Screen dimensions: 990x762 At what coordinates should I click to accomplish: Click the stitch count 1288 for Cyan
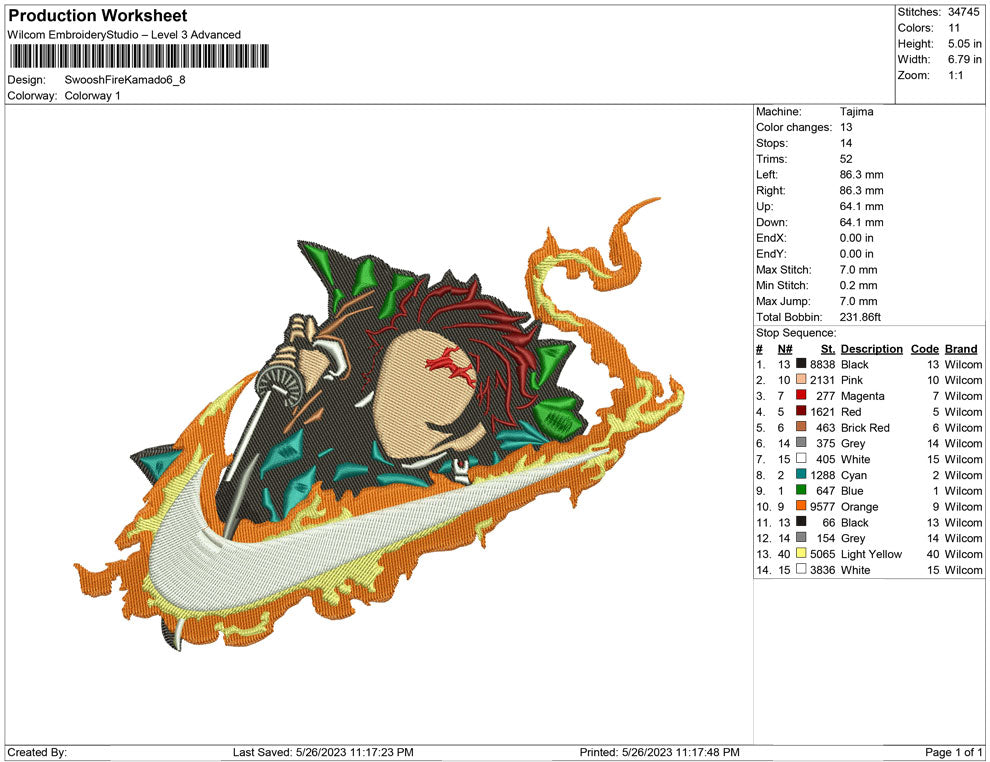pos(823,475)
